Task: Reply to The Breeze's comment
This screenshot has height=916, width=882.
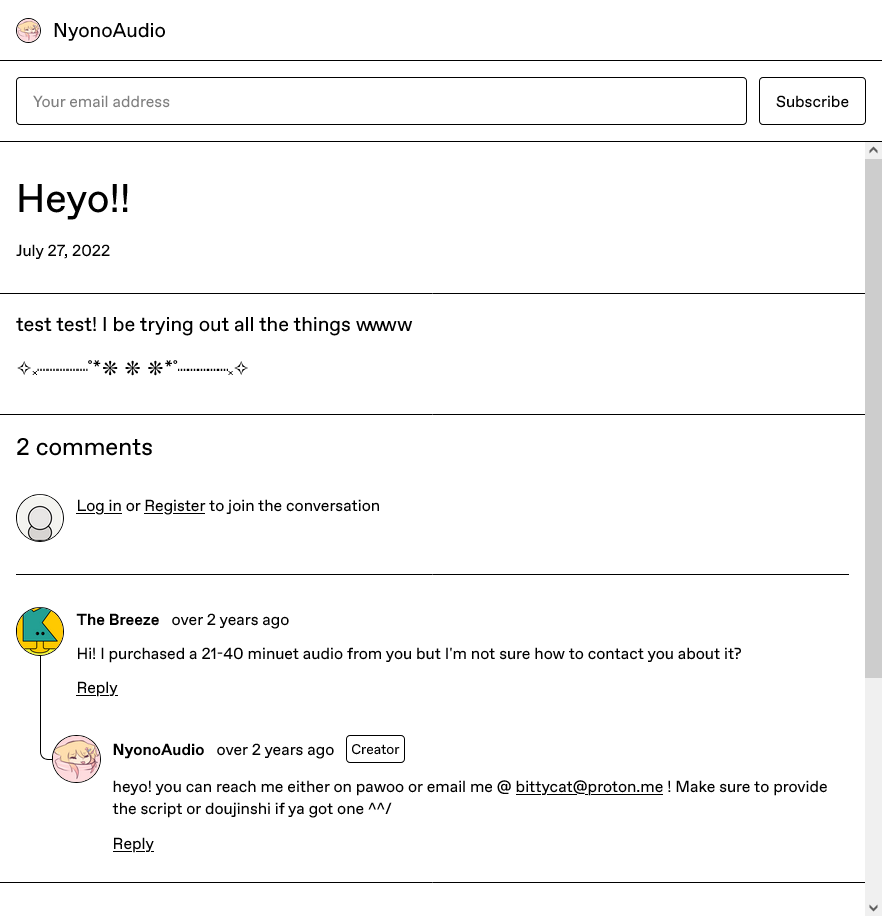Action: pos(97,688)
